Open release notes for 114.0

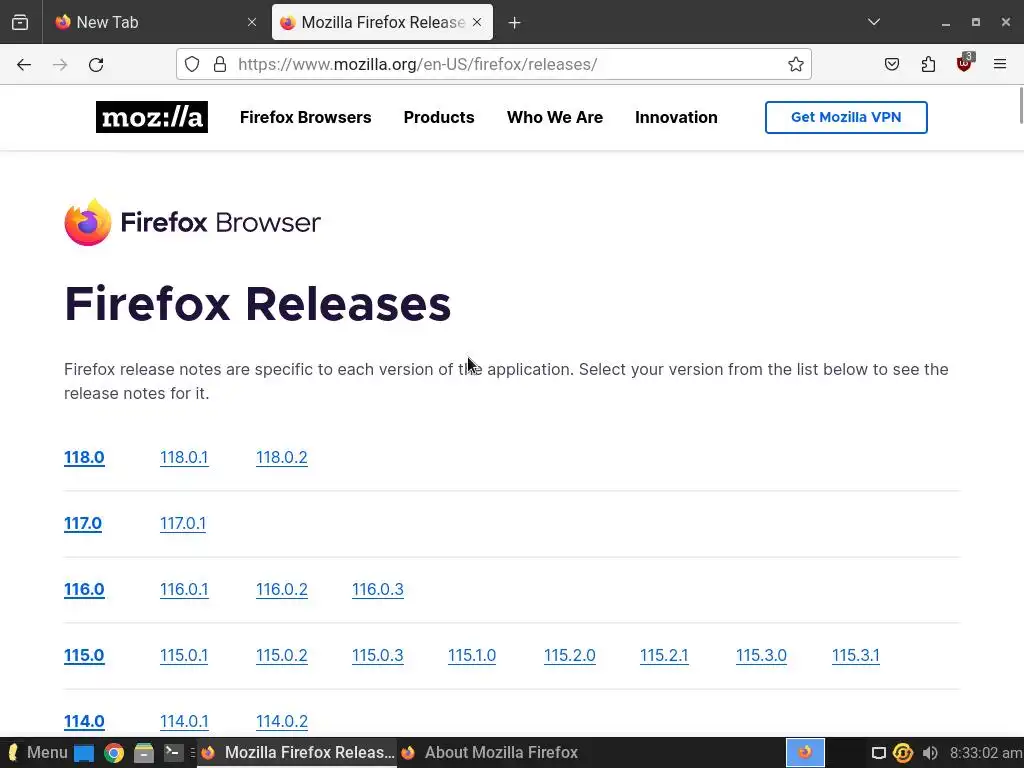click(x=84, y=721)
